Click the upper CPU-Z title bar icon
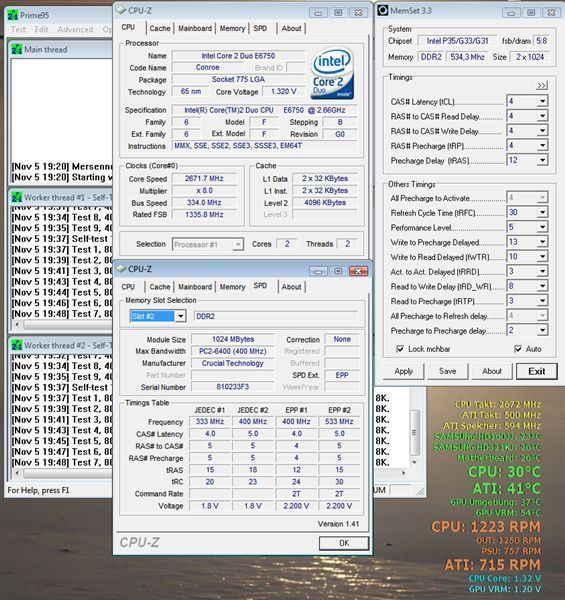The height and width of the screenshot is (600, 565). point(121,10)
